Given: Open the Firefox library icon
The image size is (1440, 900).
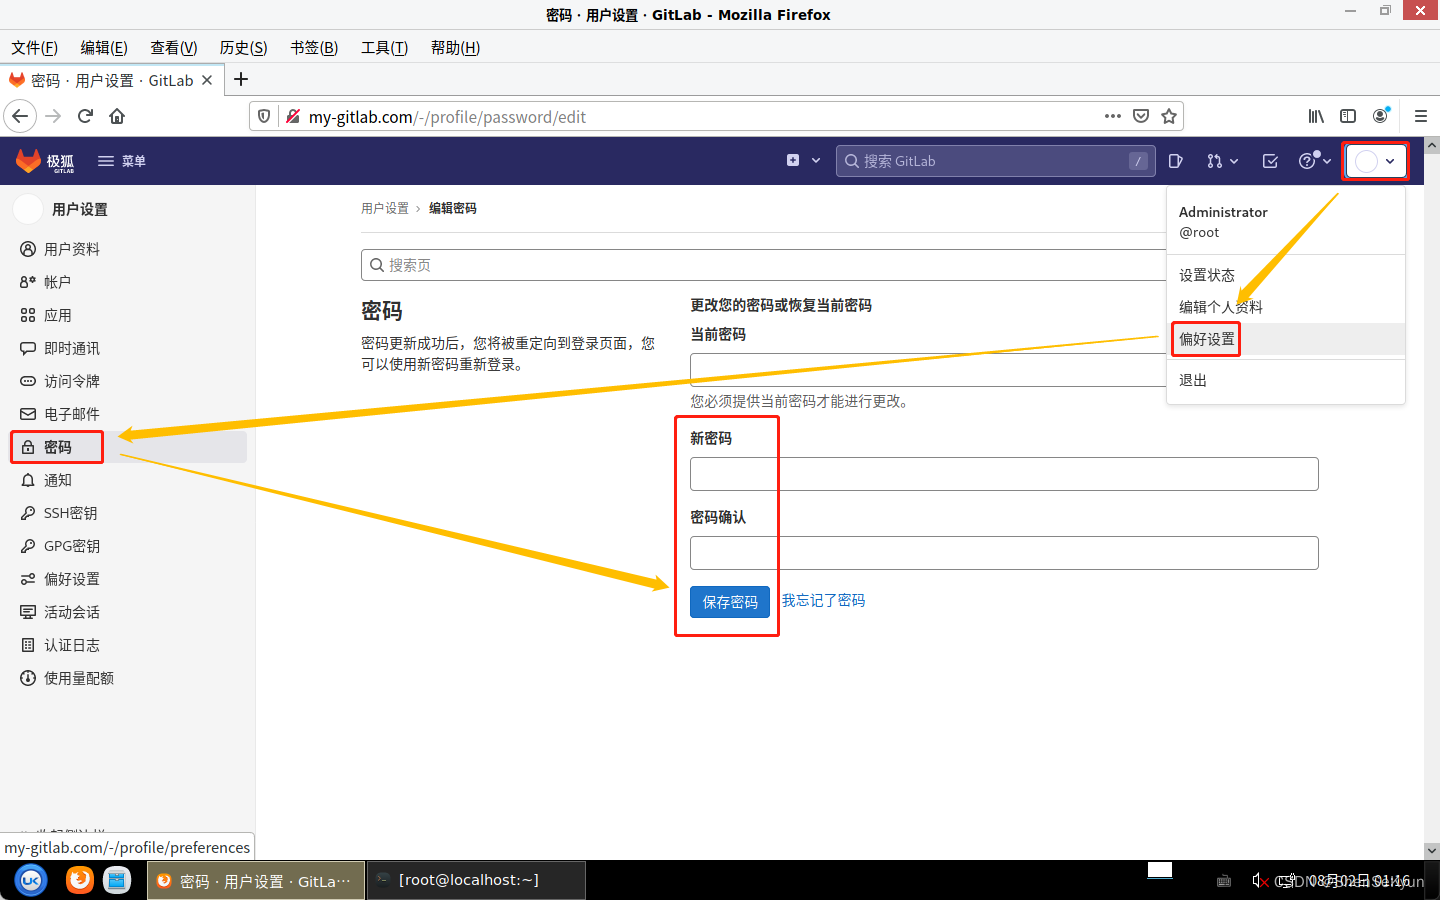Looking at the screenshot, I should coord(1316,116).
